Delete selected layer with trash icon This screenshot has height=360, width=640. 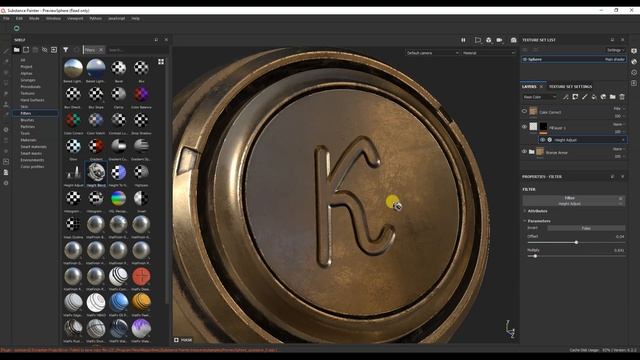click(622, 97)
